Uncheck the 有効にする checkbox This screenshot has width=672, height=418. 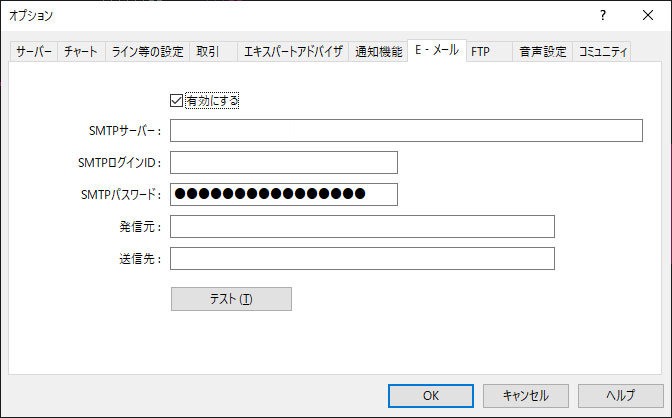click(x=178, y=100)
